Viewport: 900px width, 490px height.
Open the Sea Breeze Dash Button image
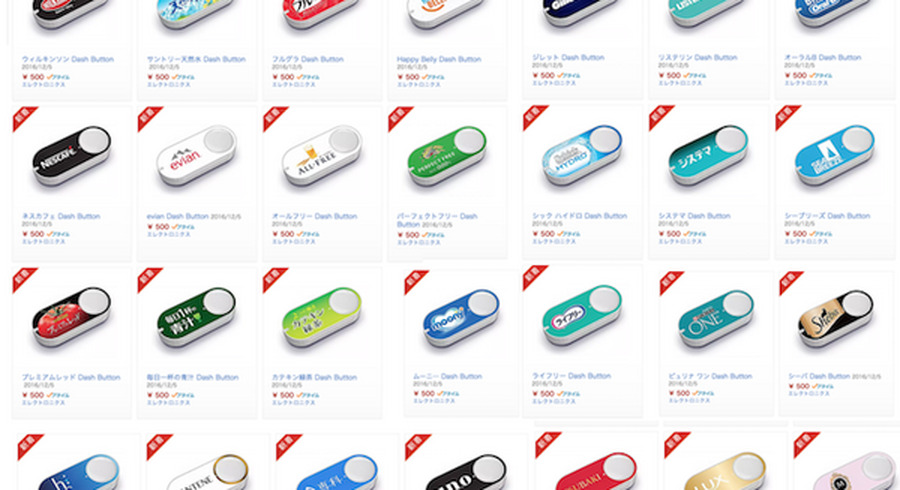pyautogui.click(x=835, y=155)
